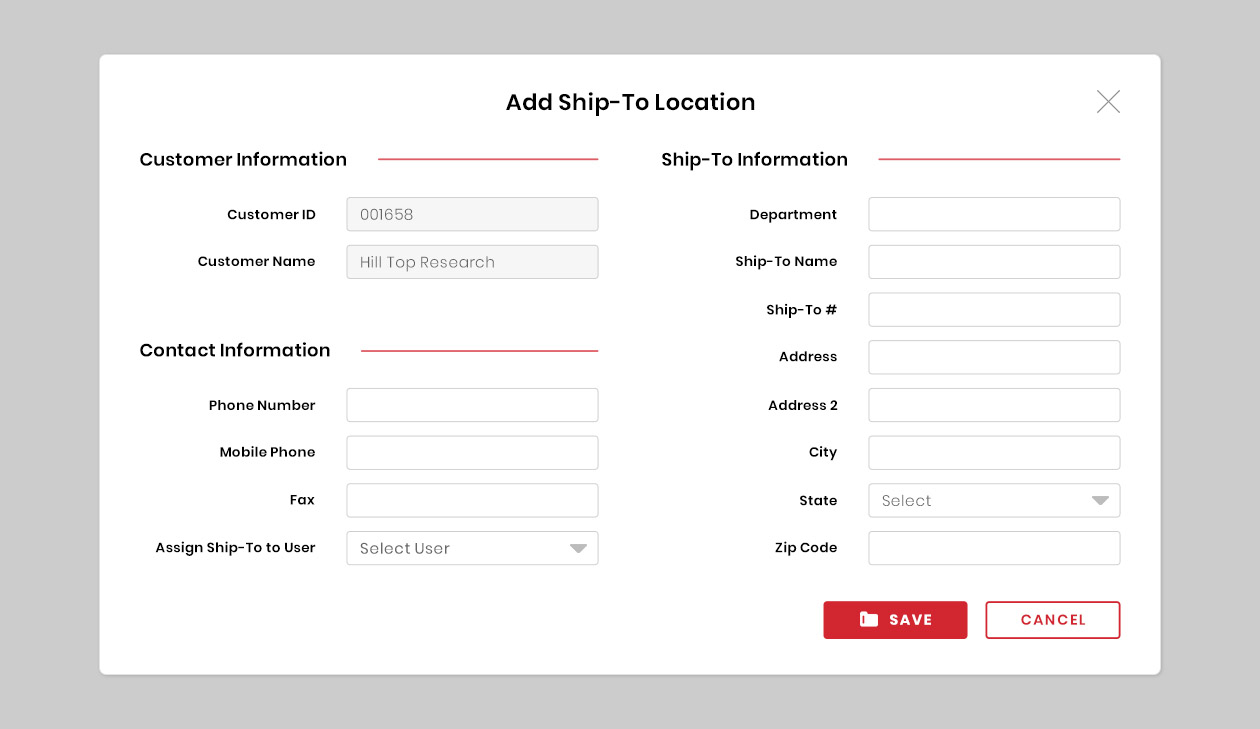This screenshot has height=729, width=1260.
Task: Click the Zip Code field
Action: point(994,548)
